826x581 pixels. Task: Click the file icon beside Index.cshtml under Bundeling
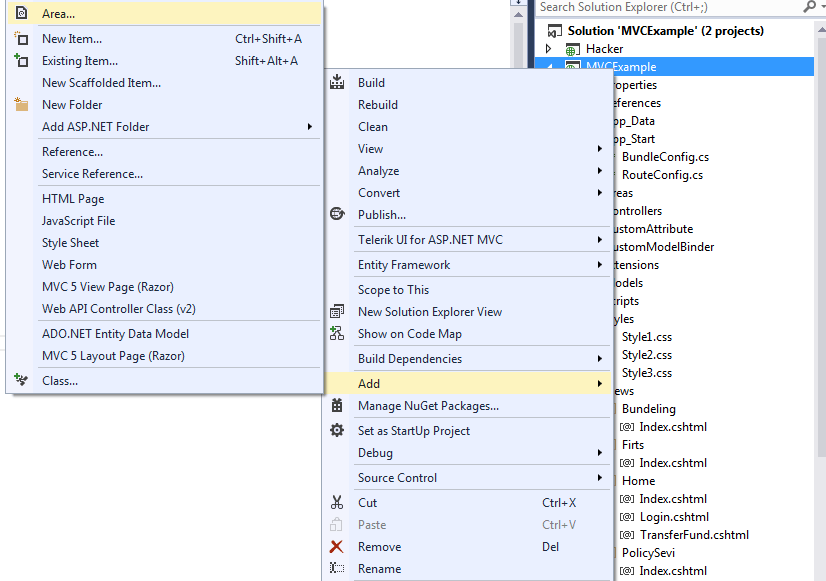click(x=627, y=427)
